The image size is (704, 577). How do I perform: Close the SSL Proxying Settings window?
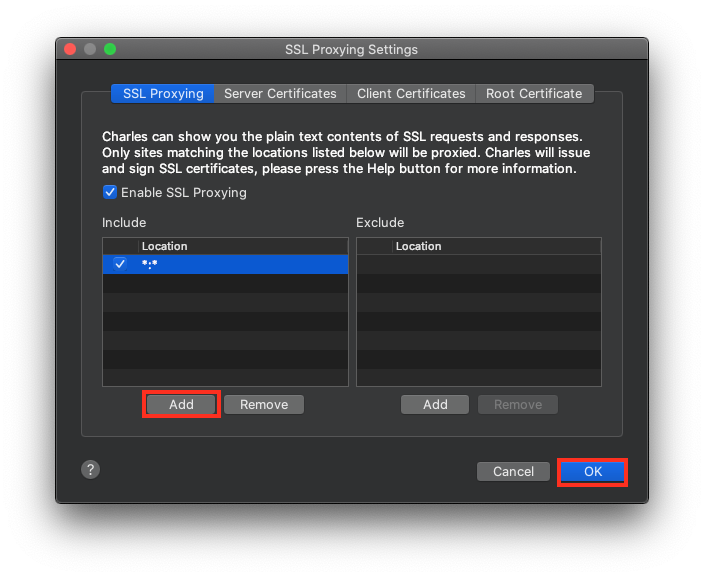tap(70, 49)
